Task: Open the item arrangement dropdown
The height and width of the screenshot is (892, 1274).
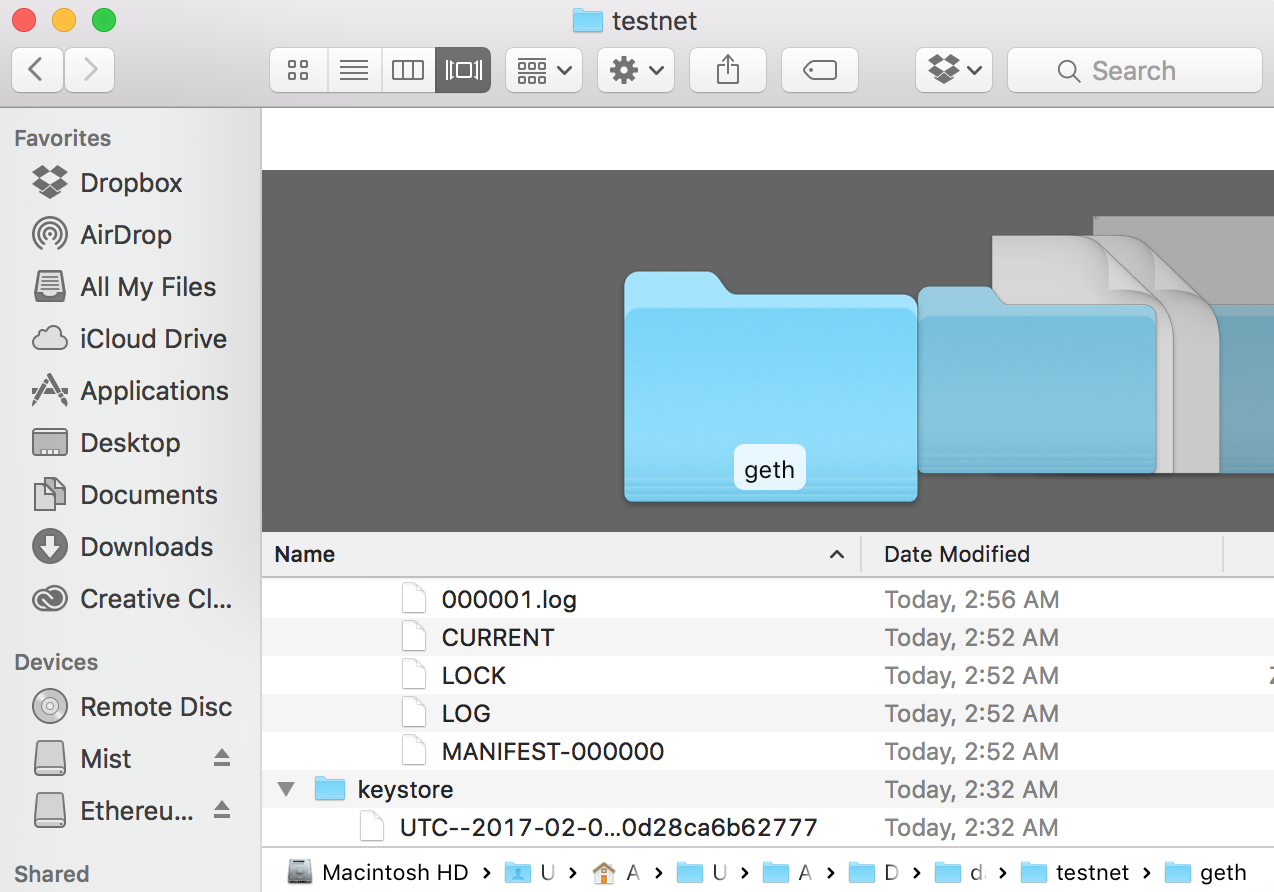Action: point(544,70)
